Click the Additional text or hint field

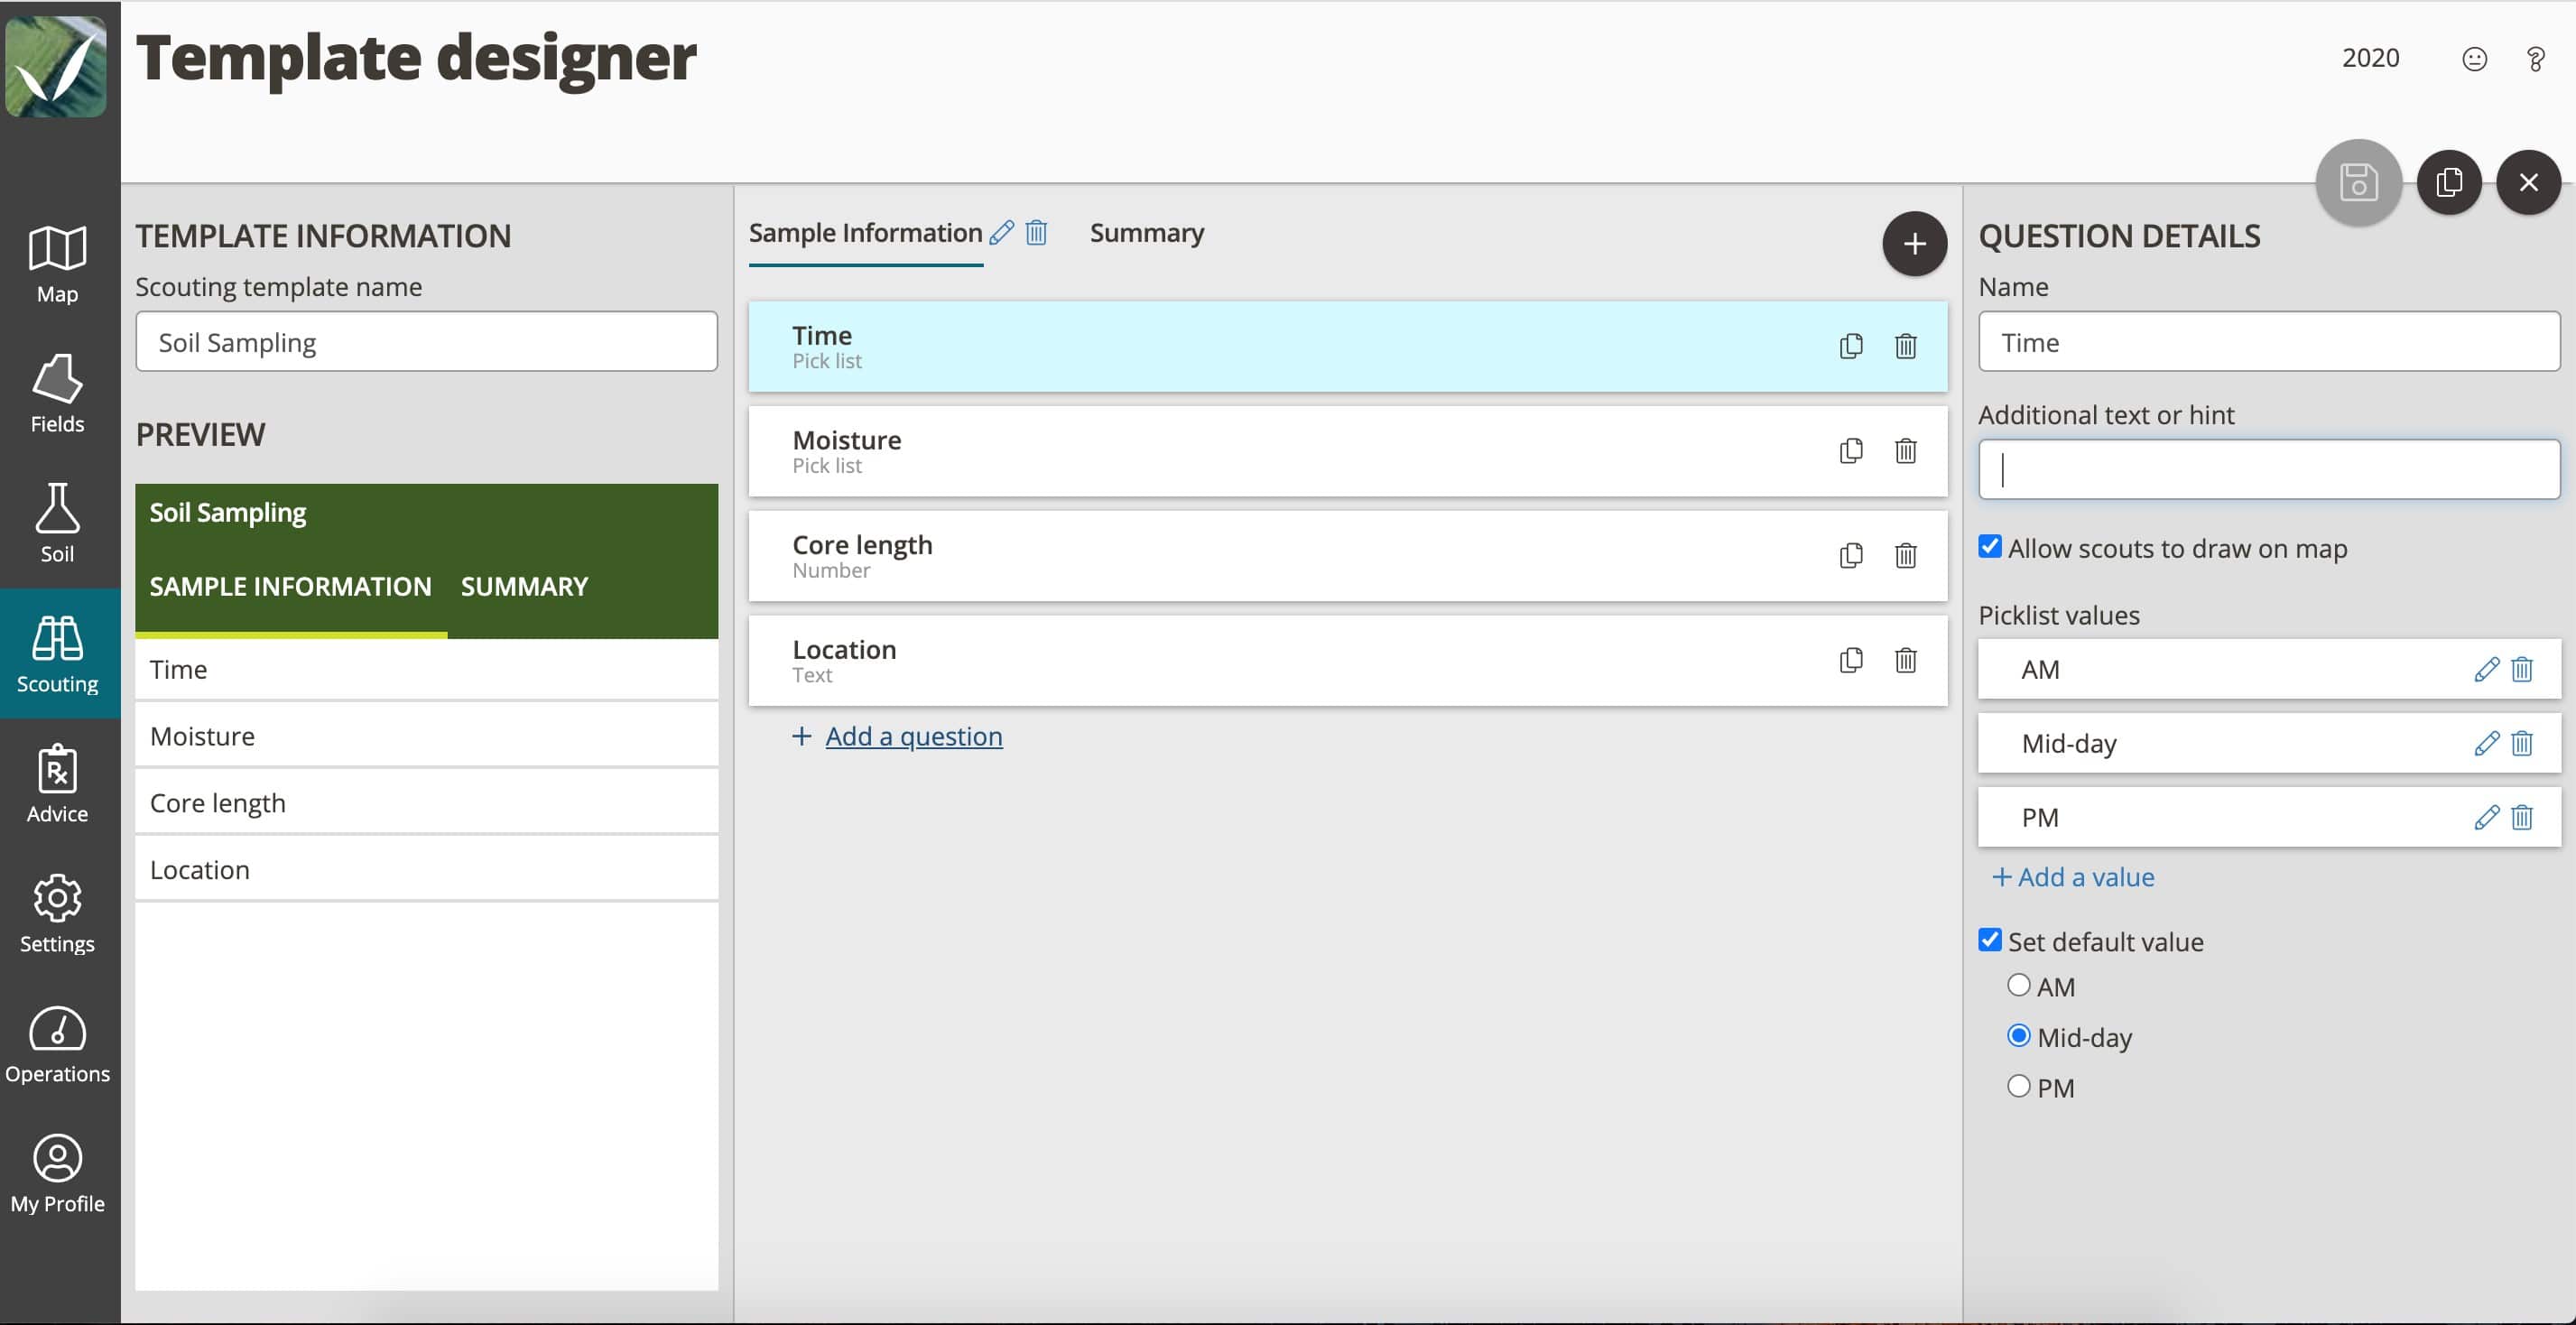(2268, 468)
